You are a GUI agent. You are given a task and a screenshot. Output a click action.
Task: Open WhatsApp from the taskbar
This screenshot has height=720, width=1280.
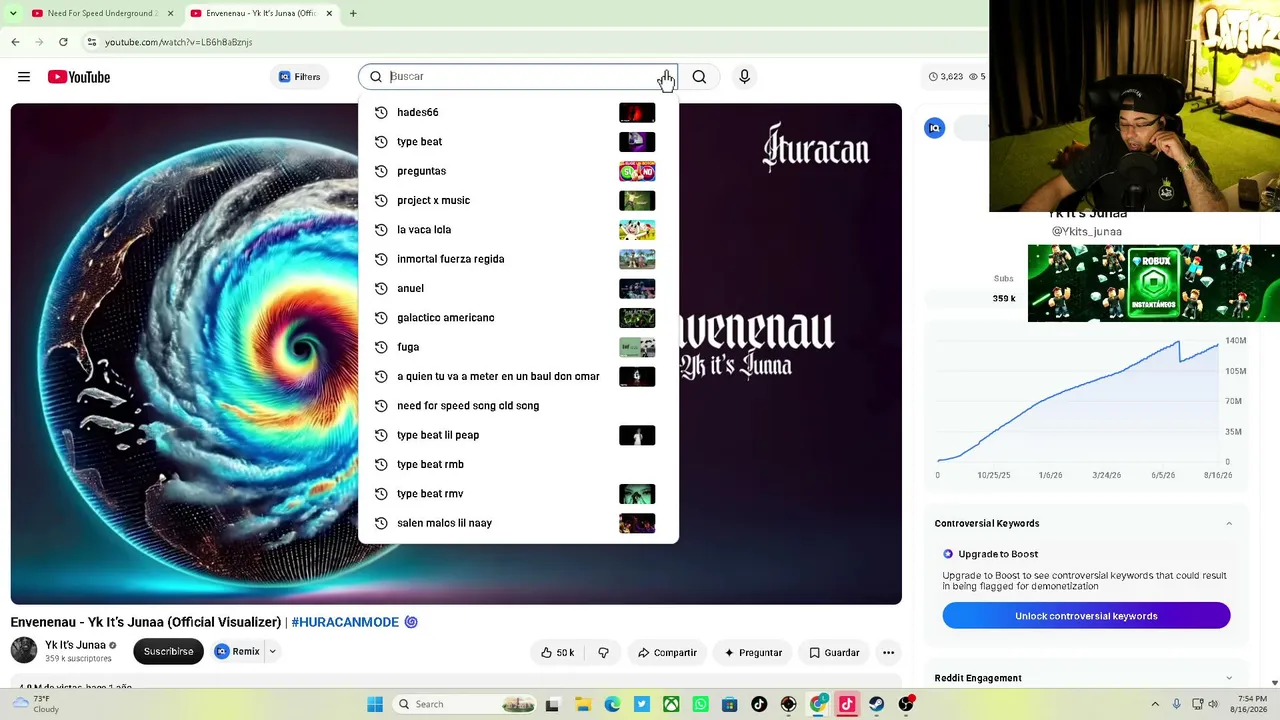pos(700,704)
